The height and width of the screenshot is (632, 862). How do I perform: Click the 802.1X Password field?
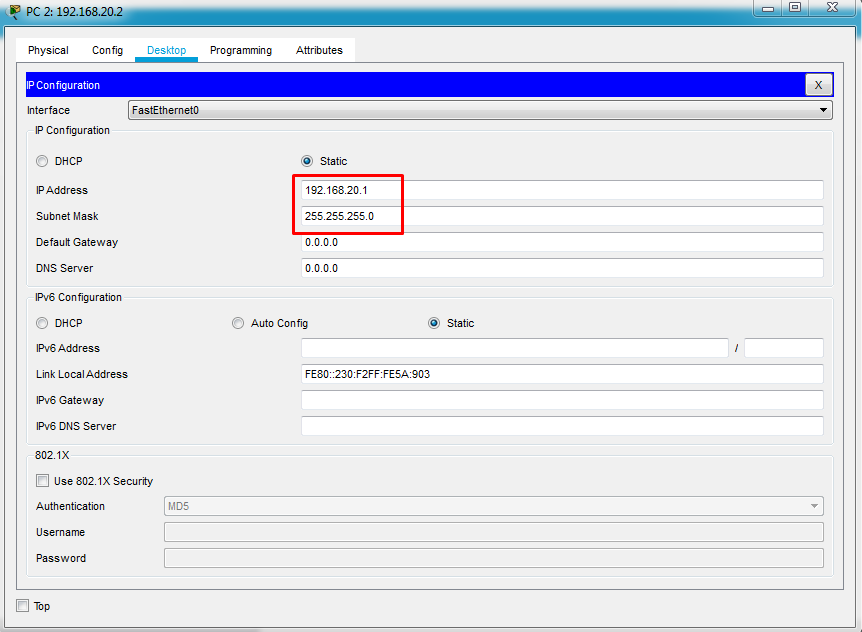click(494, 558)
